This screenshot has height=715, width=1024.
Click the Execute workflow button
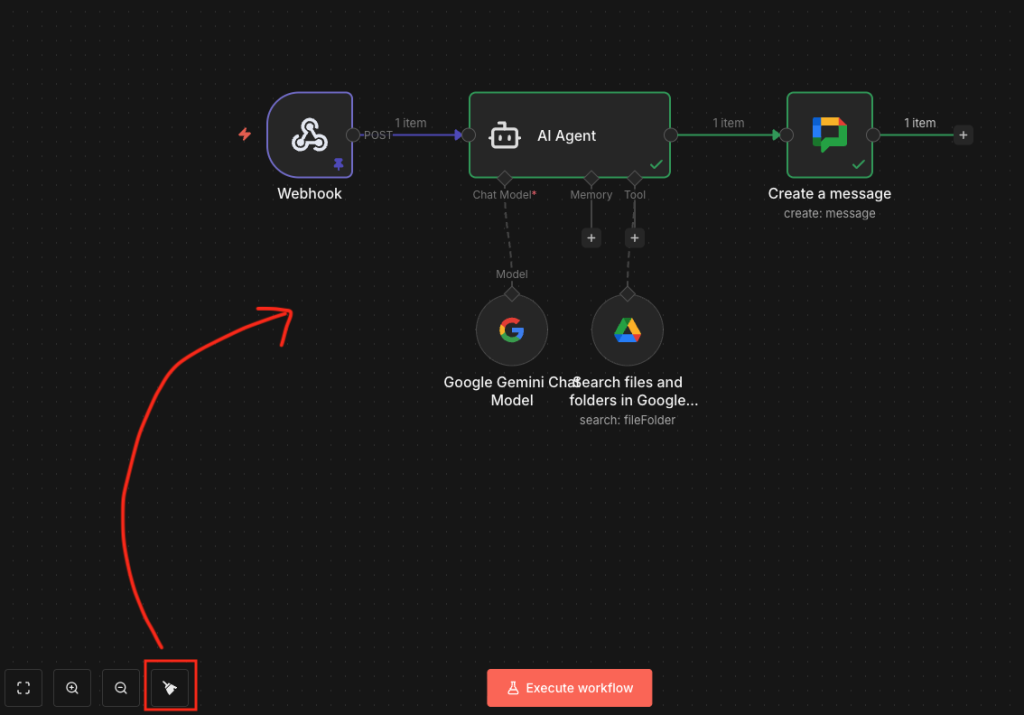[569, 688]
